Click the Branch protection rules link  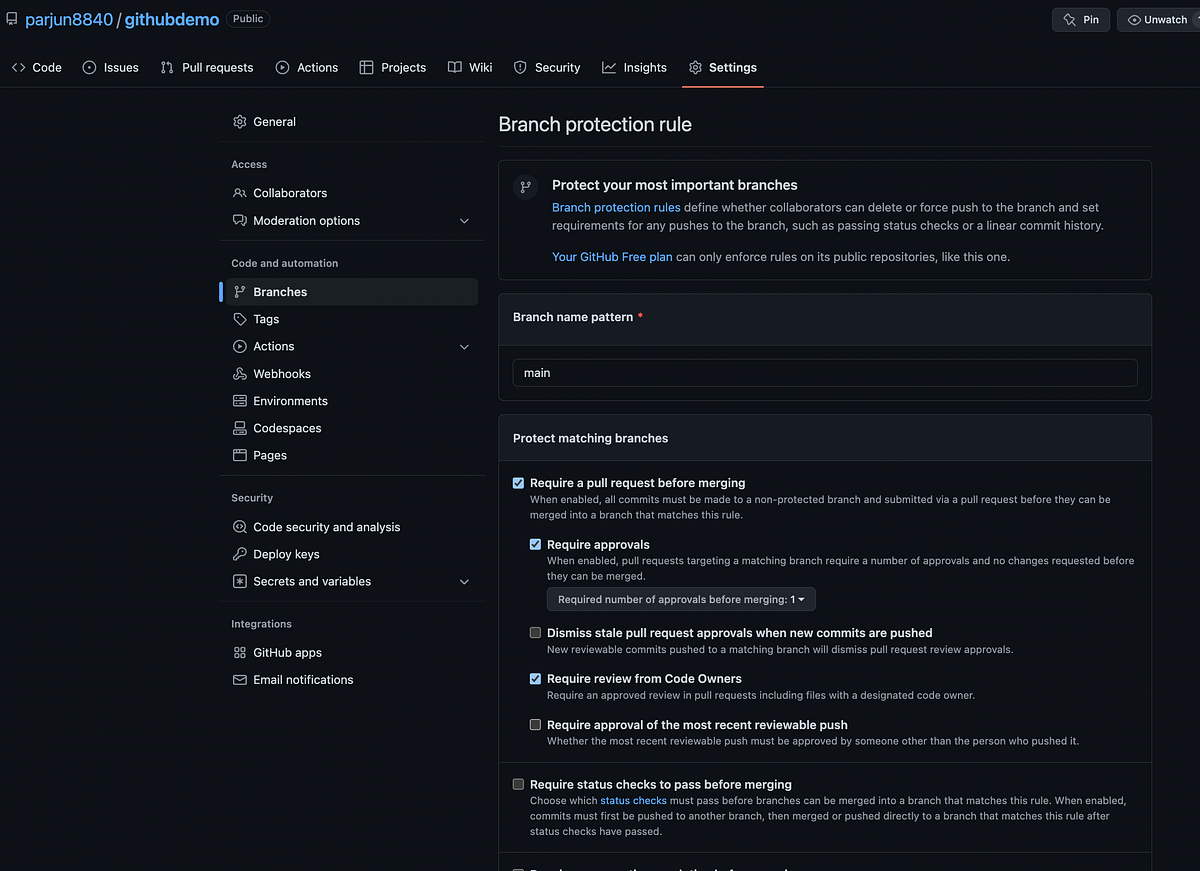[x=615, y=207]
